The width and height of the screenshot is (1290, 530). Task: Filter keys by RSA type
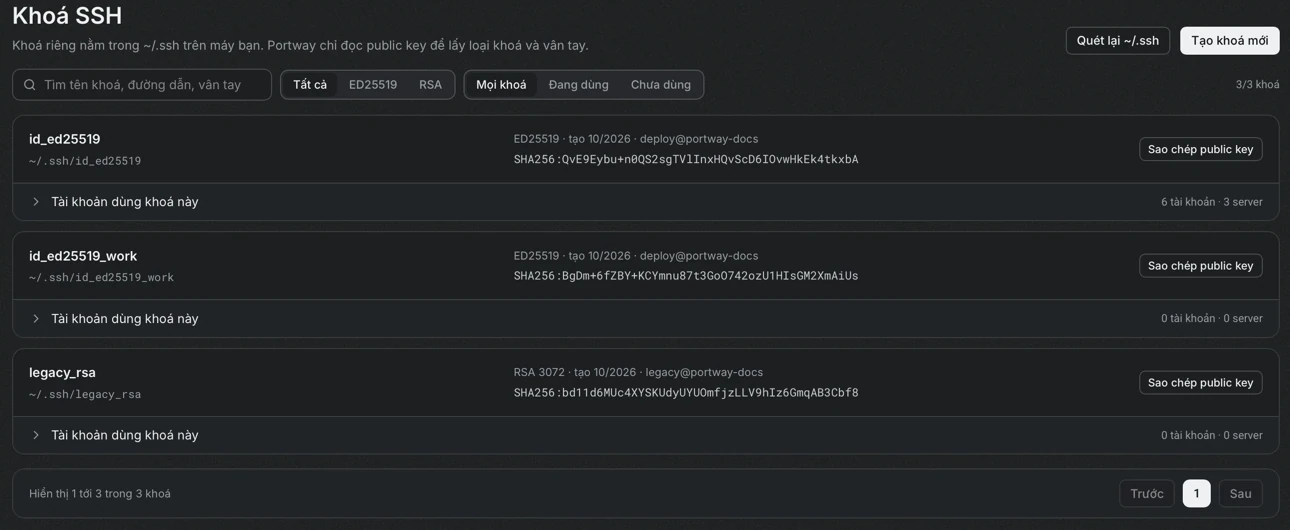pos(430,85)
